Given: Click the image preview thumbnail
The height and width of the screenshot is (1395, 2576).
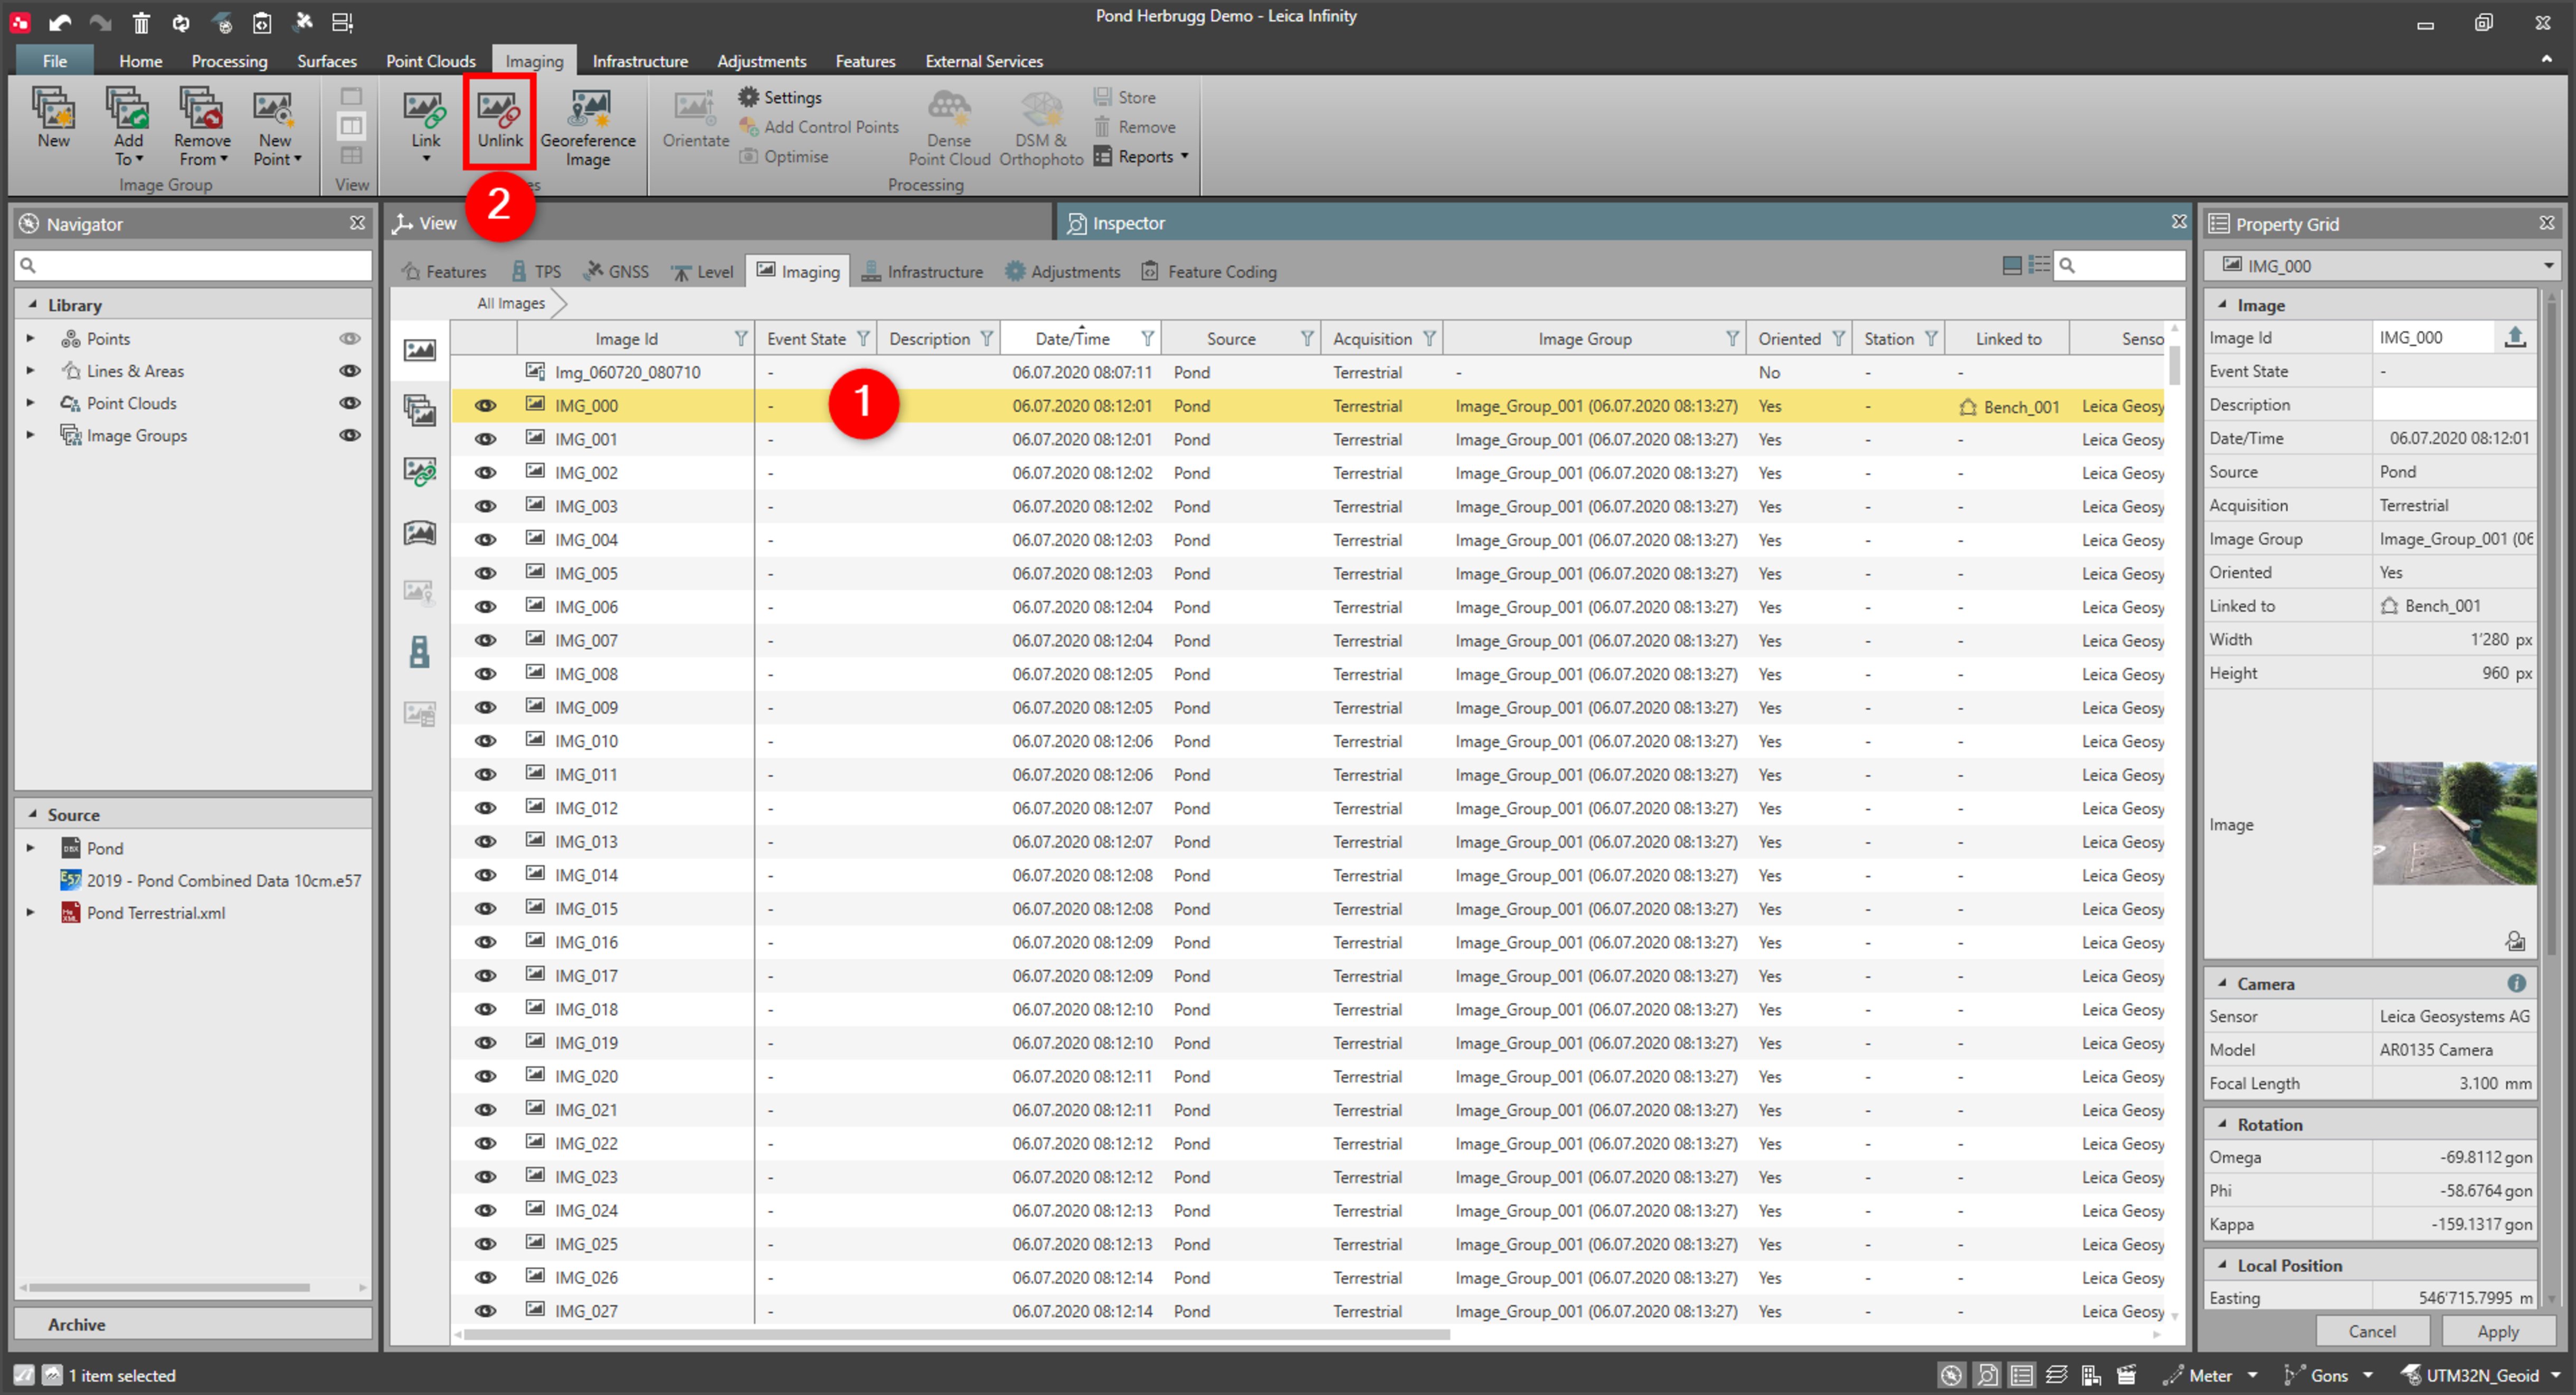Looking at the screenshot, I should pos(2454,823).
